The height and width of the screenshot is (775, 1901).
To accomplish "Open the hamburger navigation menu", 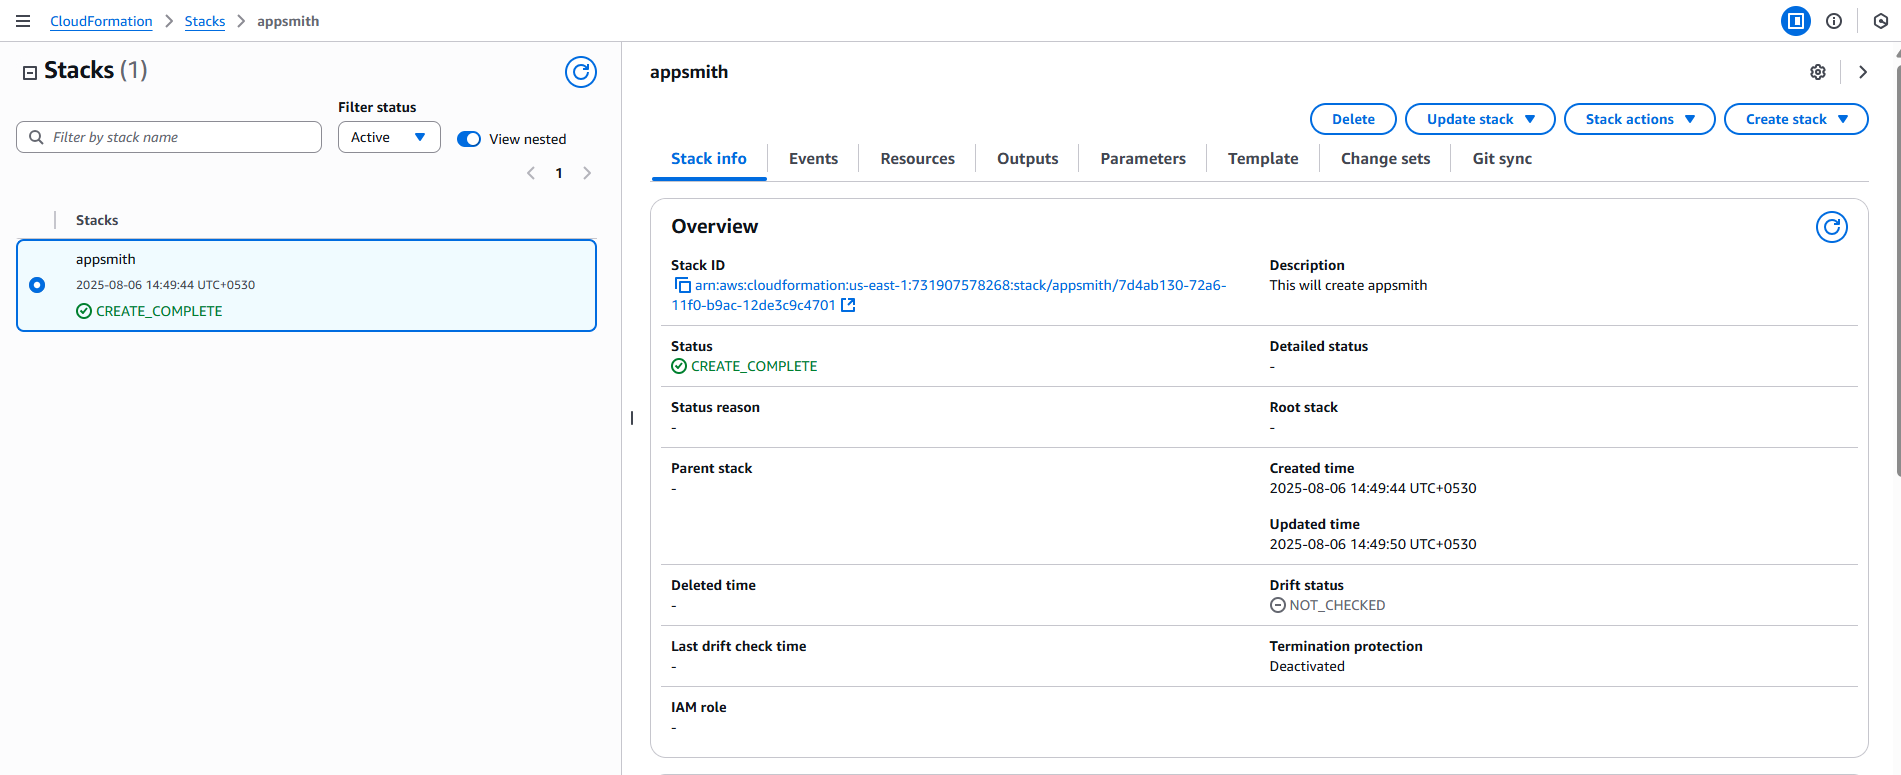I will [23, 21].
